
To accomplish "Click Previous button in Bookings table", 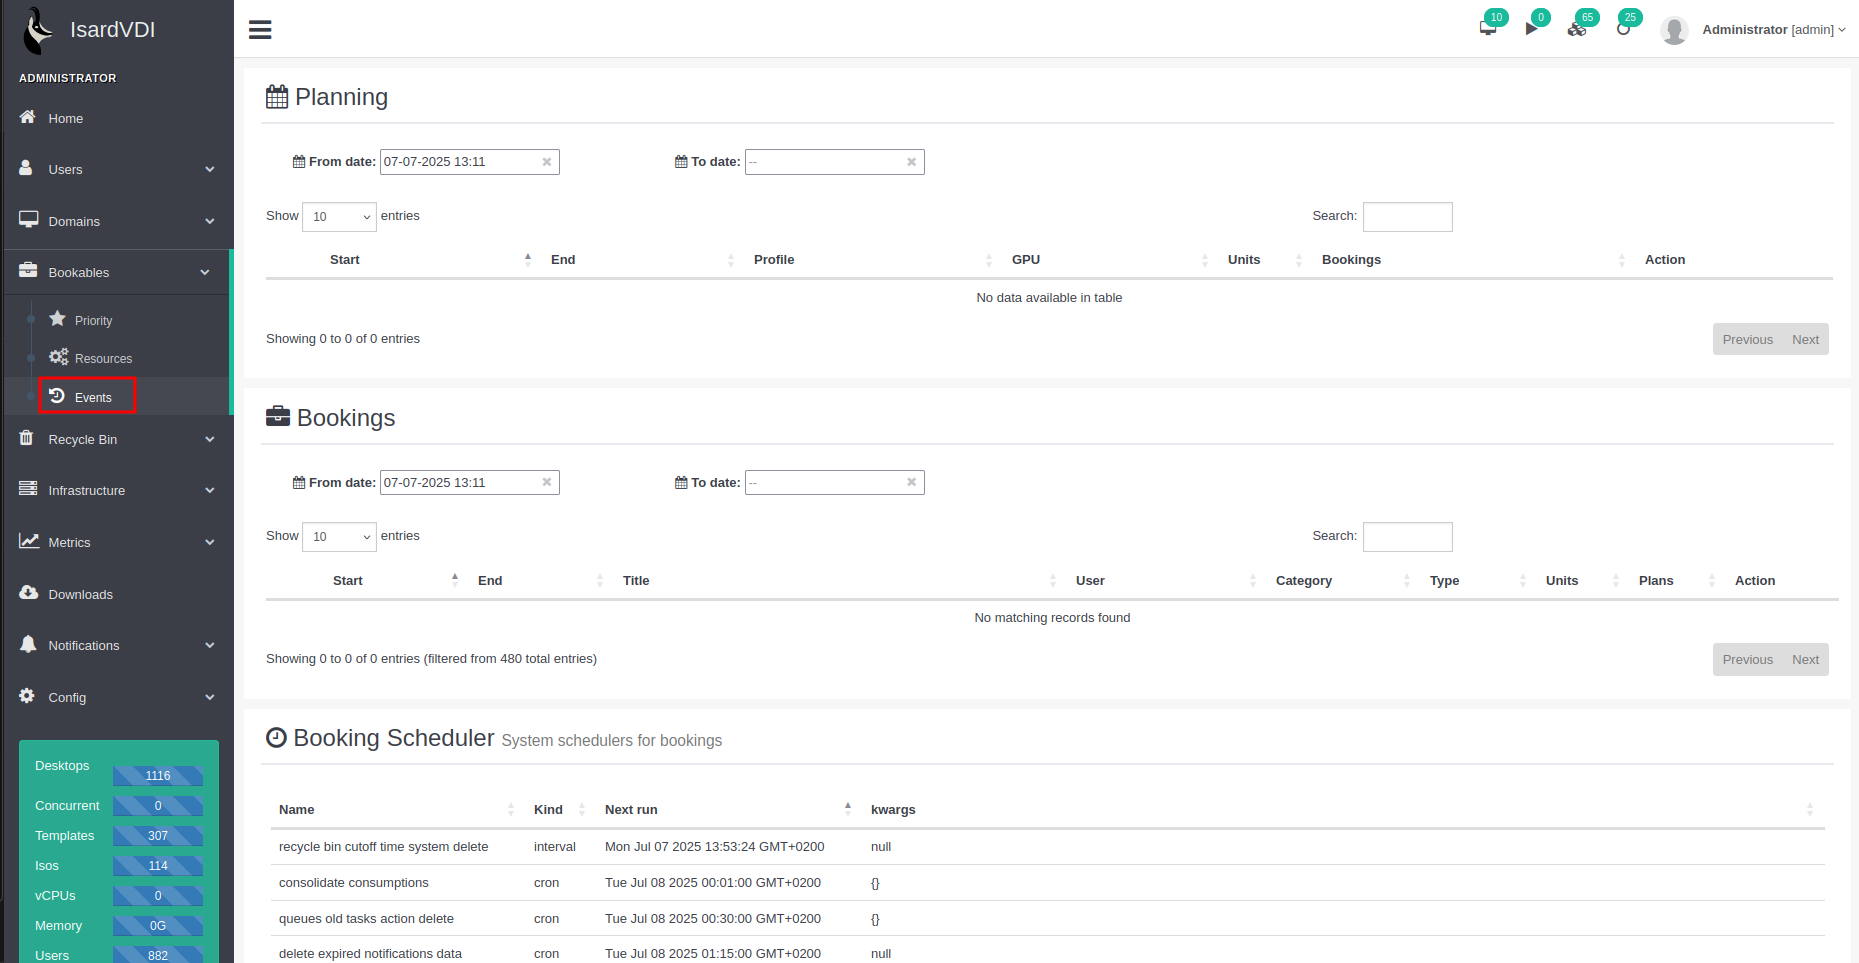I will tap(1747, 660).
